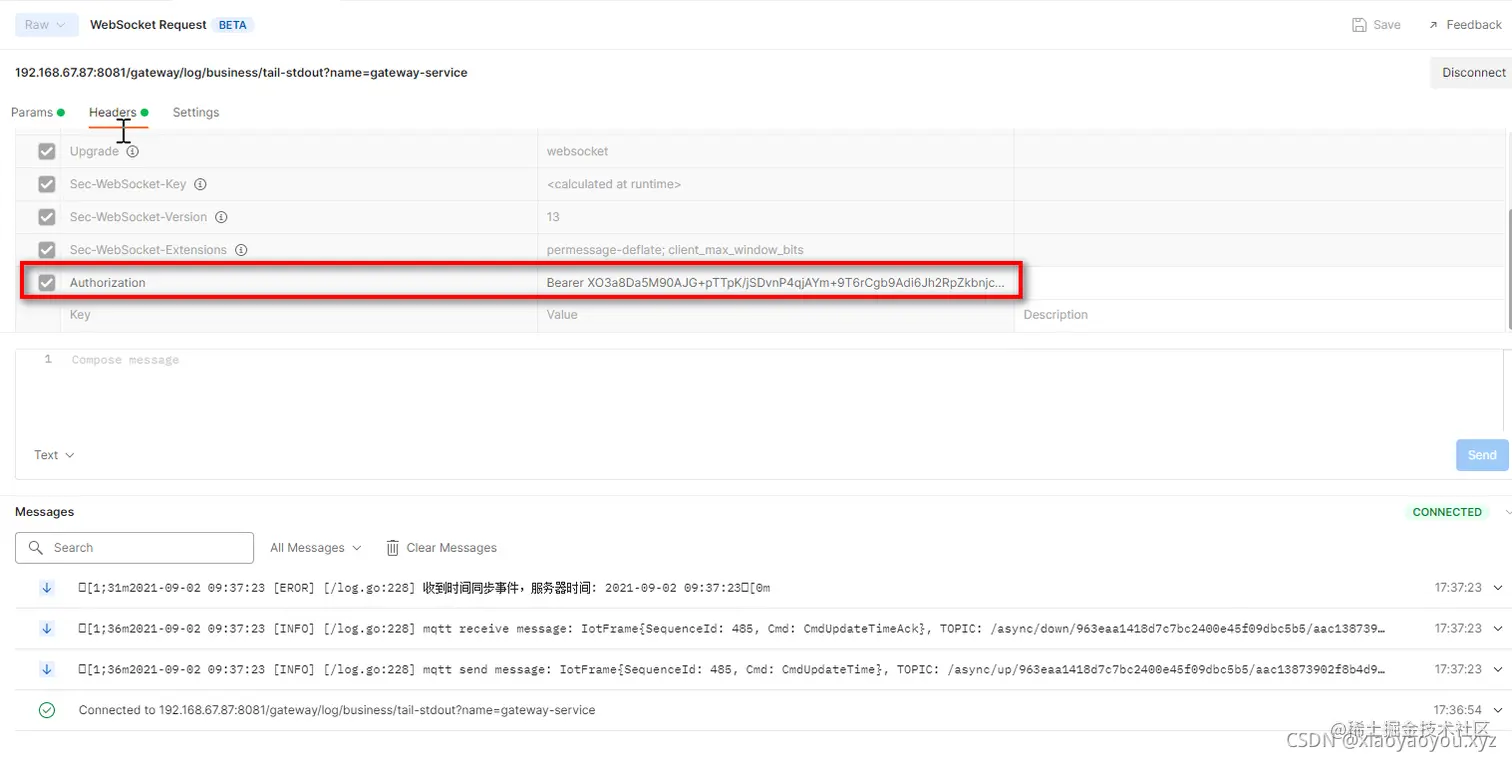
Task: Collapse the Messages panel with the chevron
Action: (1508, 512)
